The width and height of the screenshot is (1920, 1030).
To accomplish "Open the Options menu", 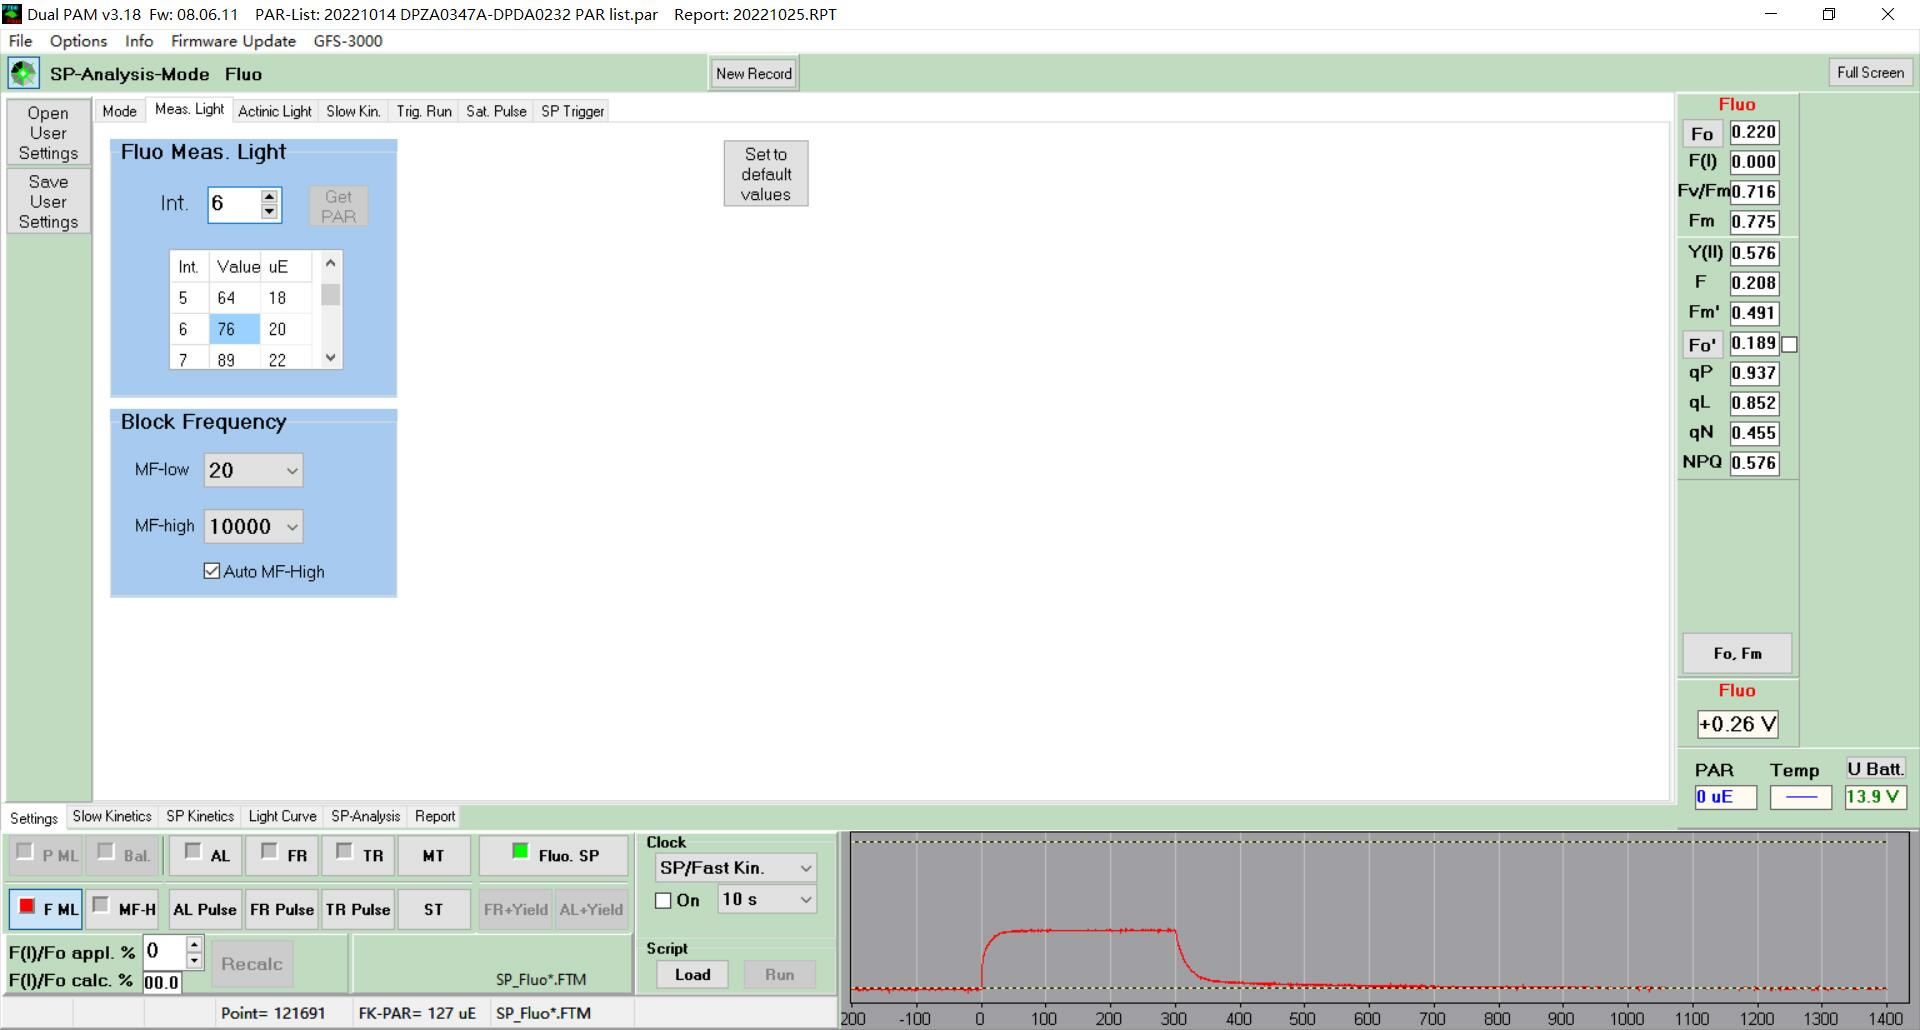I will coord(78,41).
